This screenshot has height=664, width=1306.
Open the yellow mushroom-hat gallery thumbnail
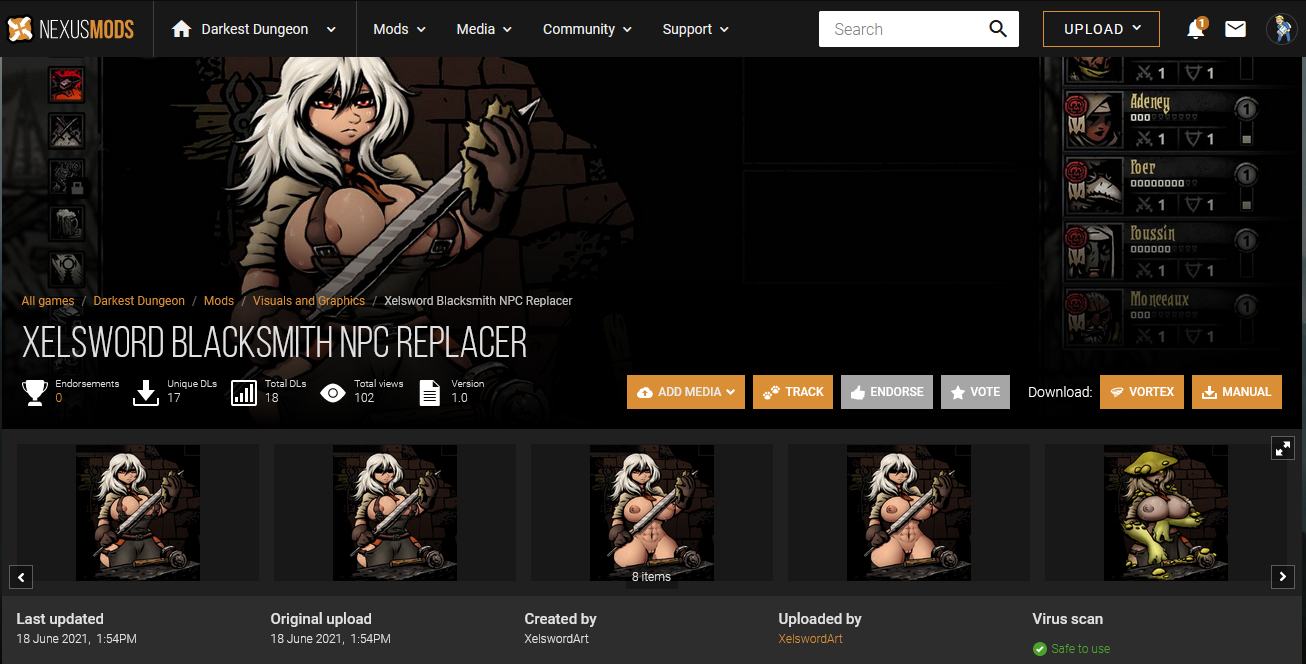(x=1166, y=513)
